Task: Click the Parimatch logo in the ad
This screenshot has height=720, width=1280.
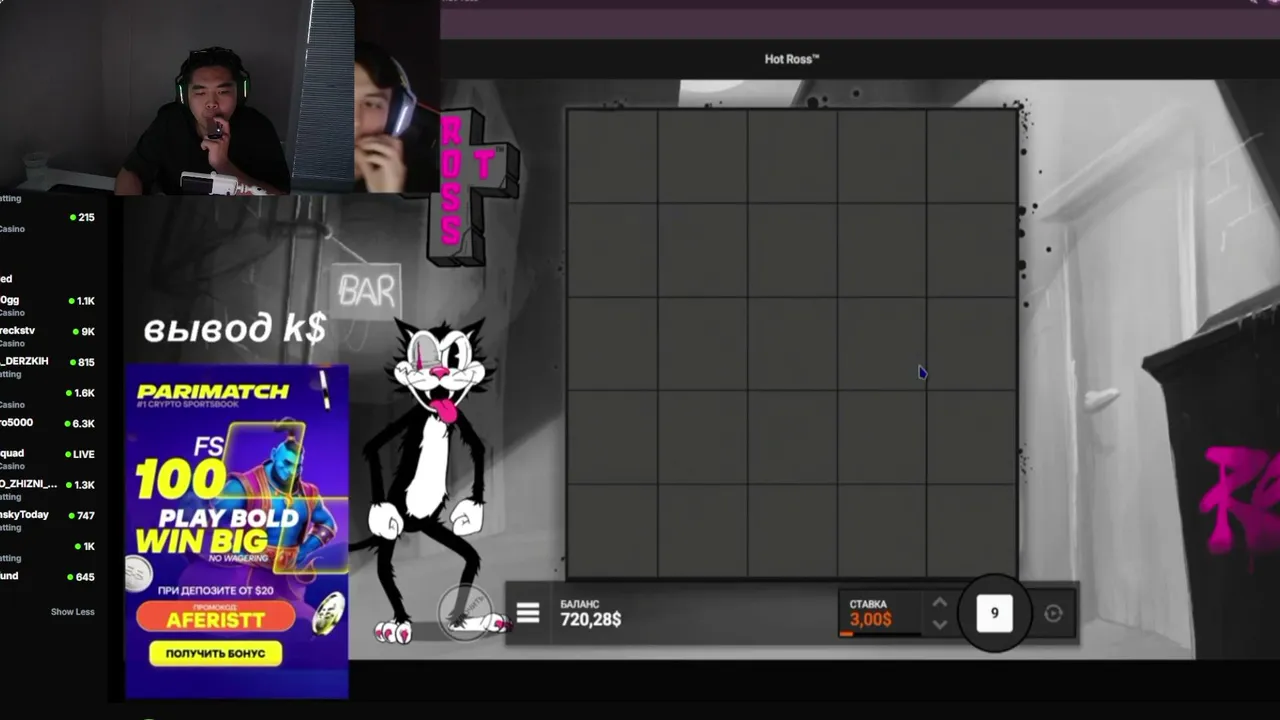Action: click(213, 392)
